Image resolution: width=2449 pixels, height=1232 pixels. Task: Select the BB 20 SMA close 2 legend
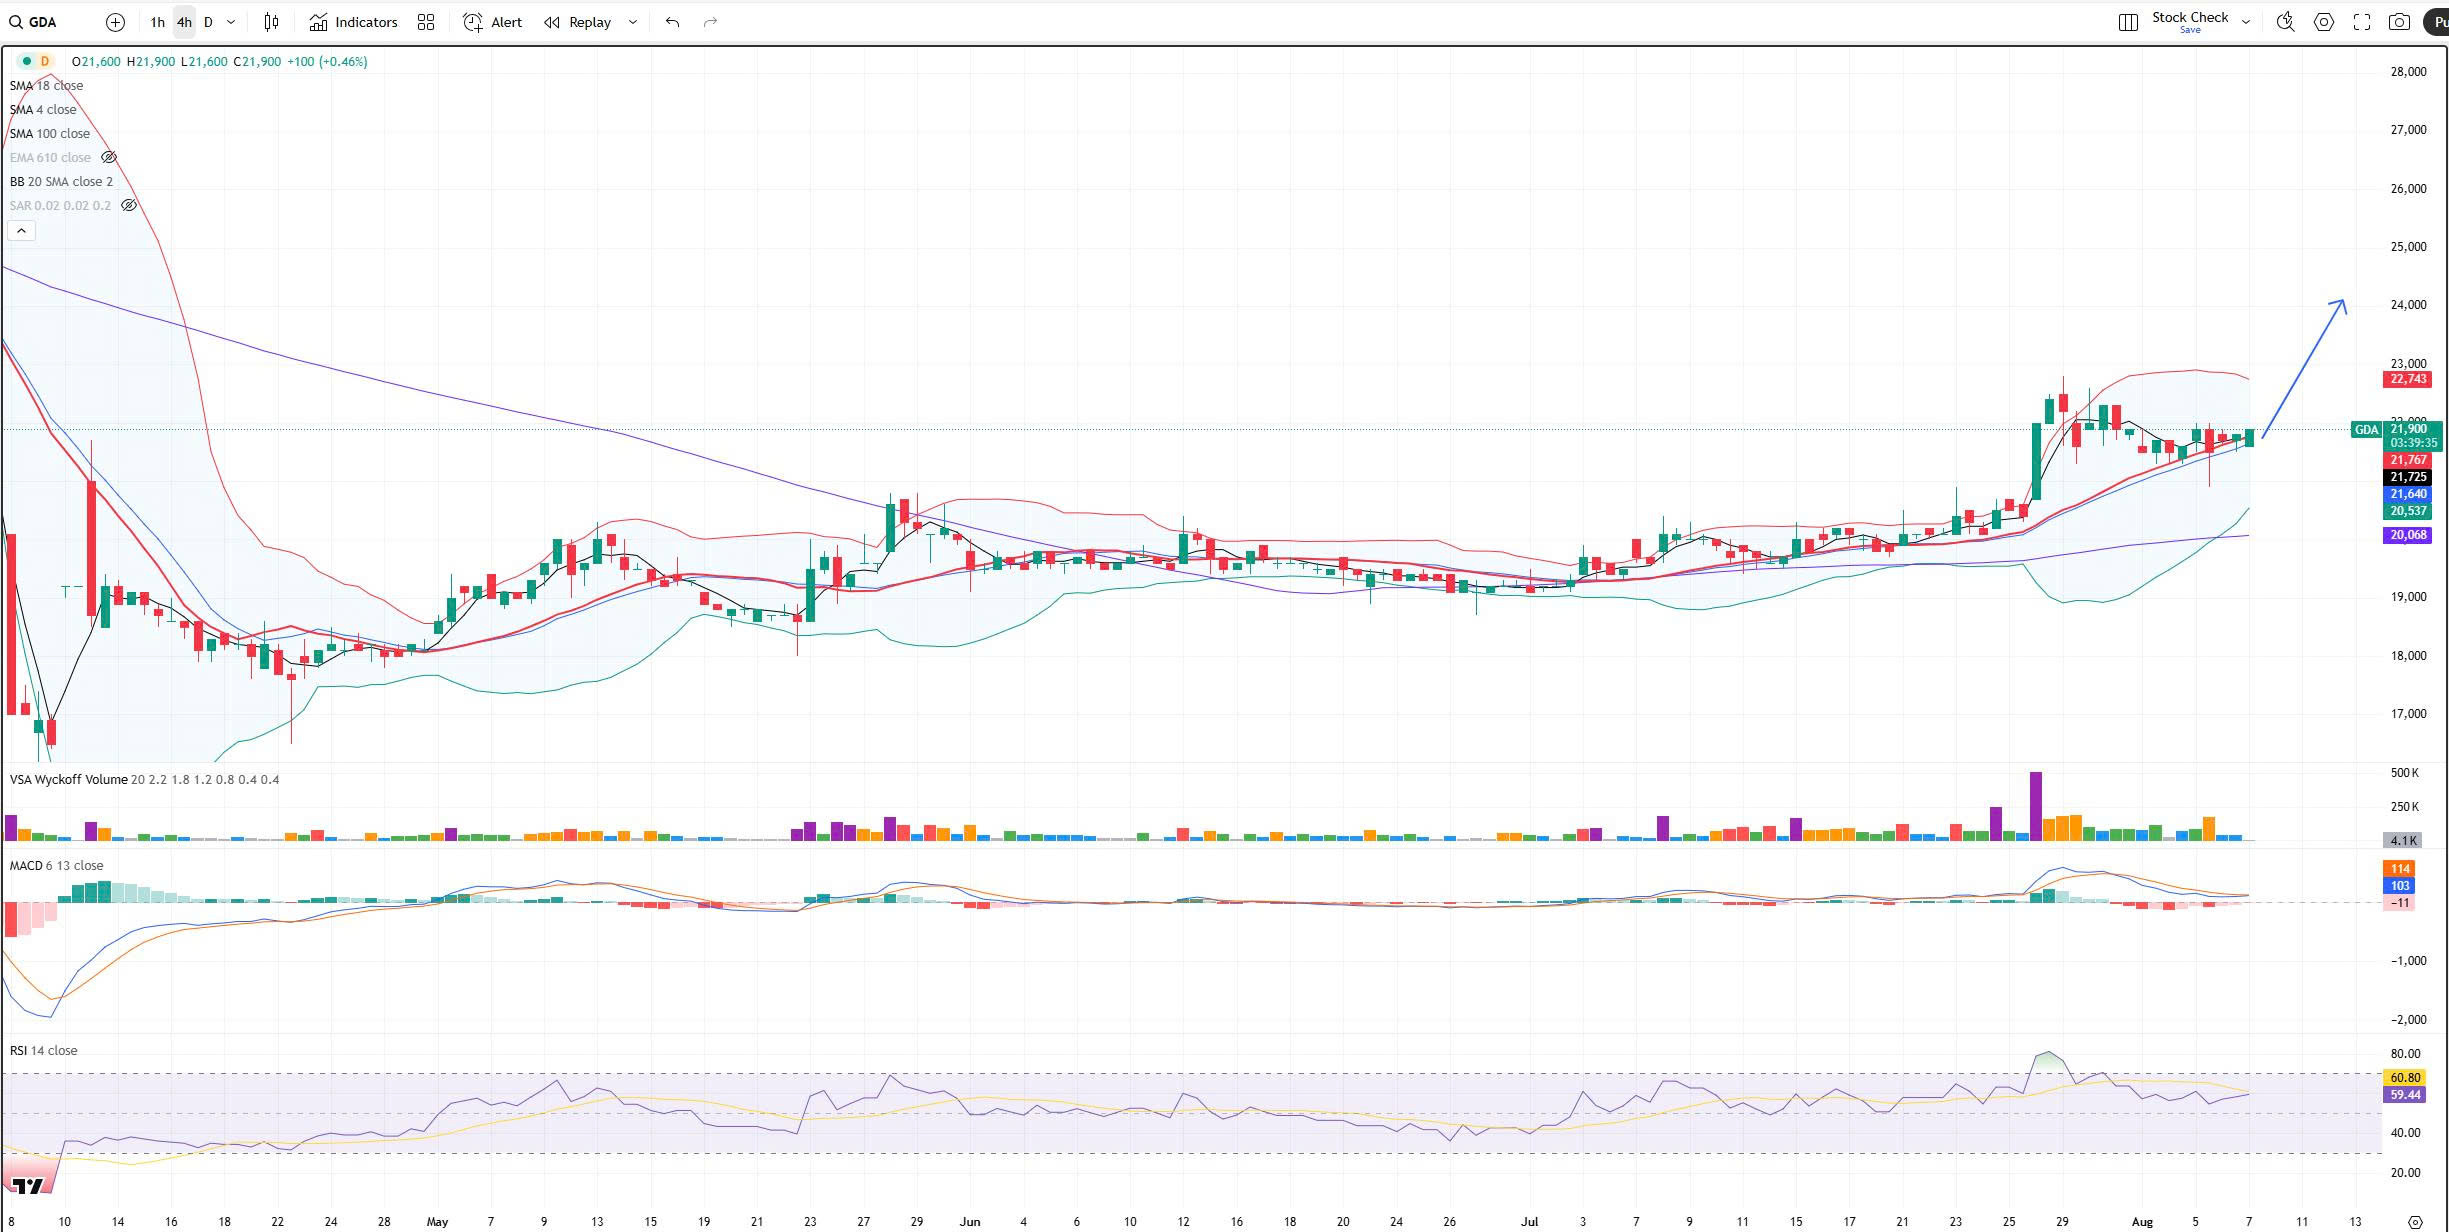click(x=61, y=181)
